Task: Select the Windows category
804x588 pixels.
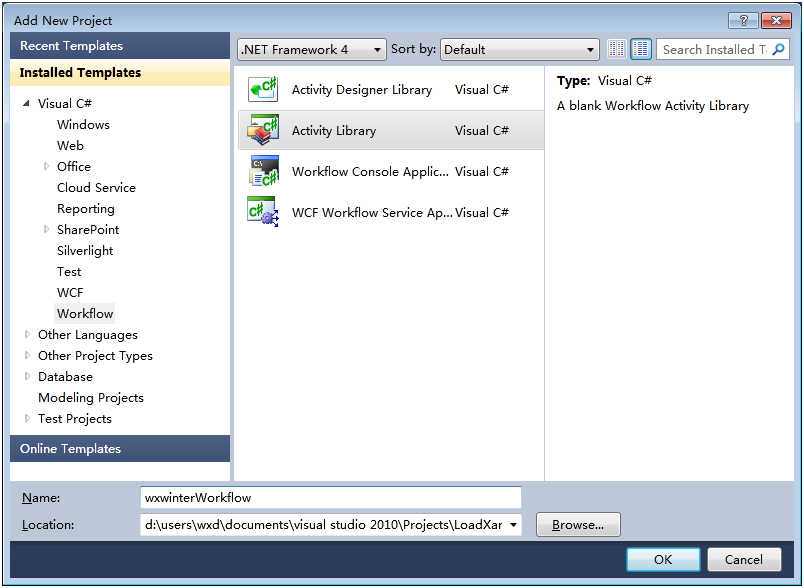Action: (83, 125)
